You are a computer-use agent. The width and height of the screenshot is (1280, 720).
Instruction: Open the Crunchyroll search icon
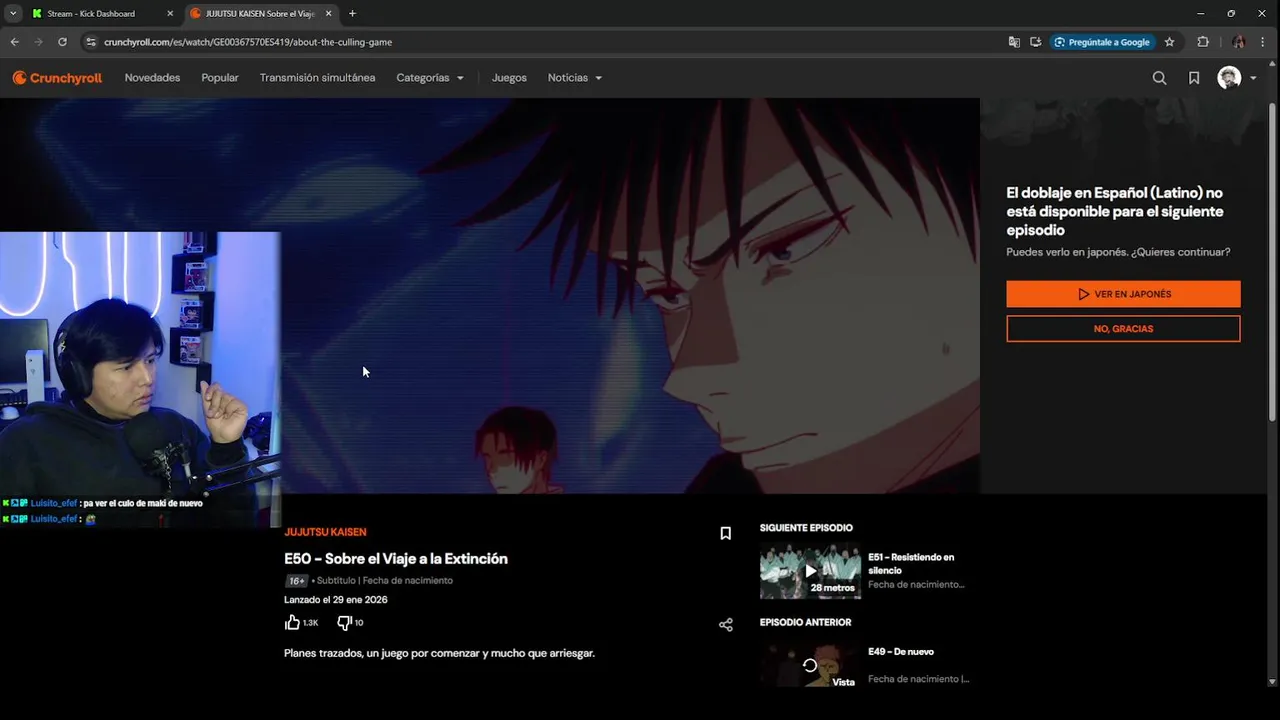coord(1159,78)
